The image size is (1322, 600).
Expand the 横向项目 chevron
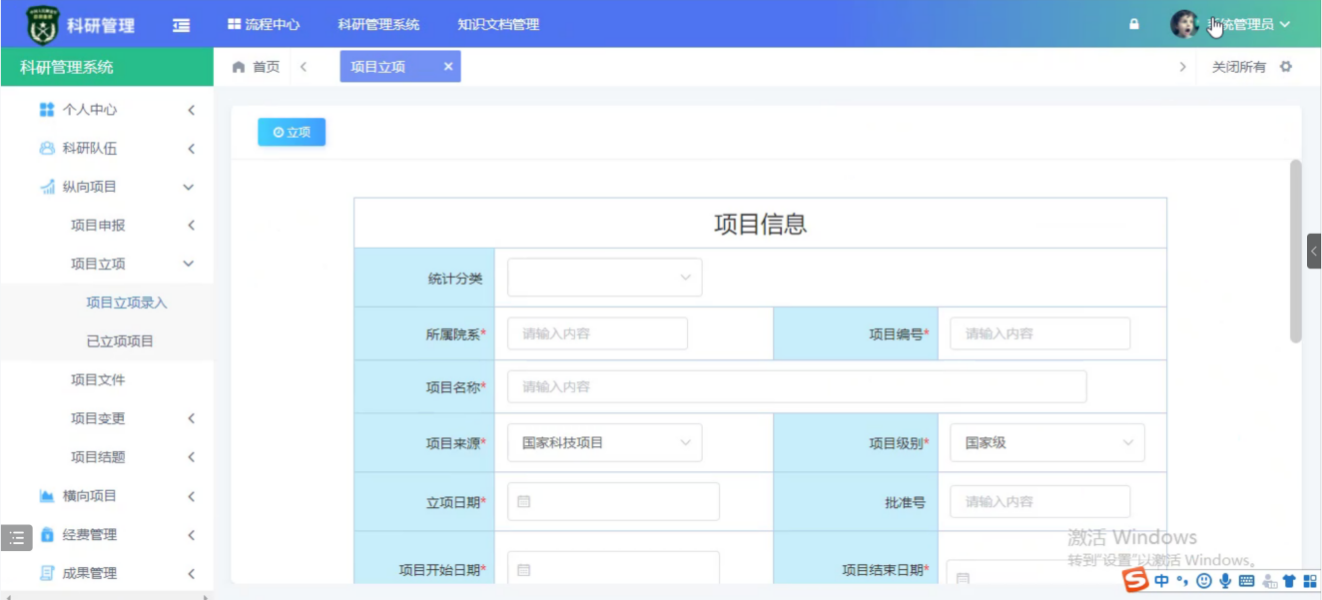tap(190, 496)
